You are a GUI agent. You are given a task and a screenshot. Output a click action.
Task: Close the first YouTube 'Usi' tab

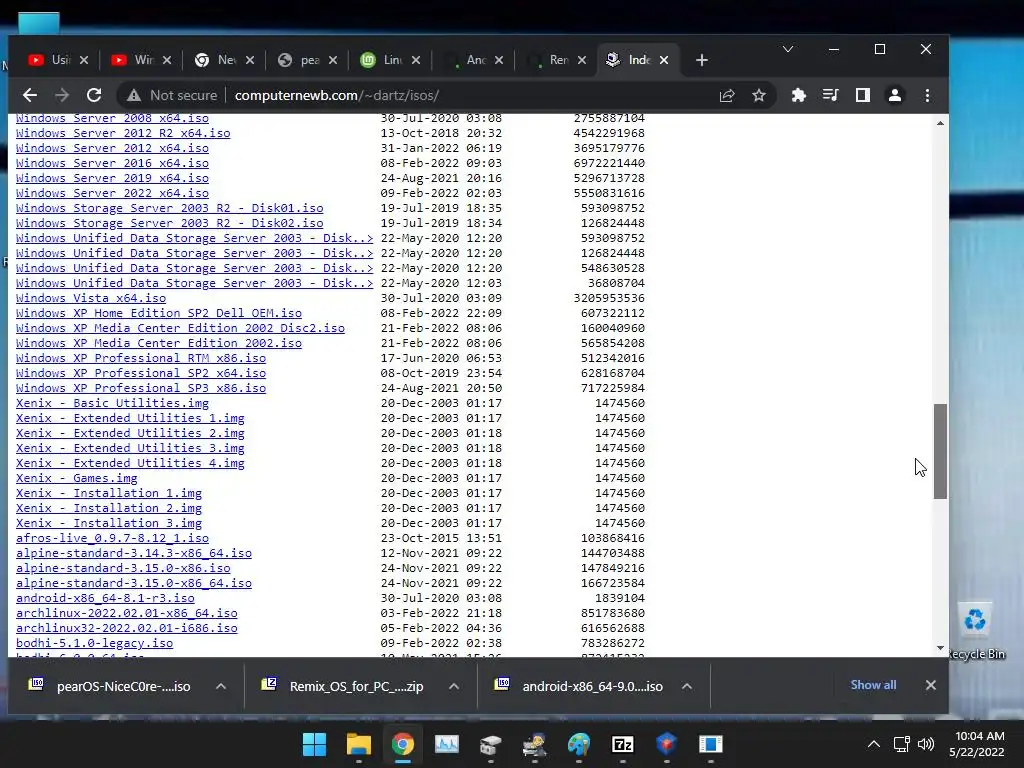click(x=84, y=60)
